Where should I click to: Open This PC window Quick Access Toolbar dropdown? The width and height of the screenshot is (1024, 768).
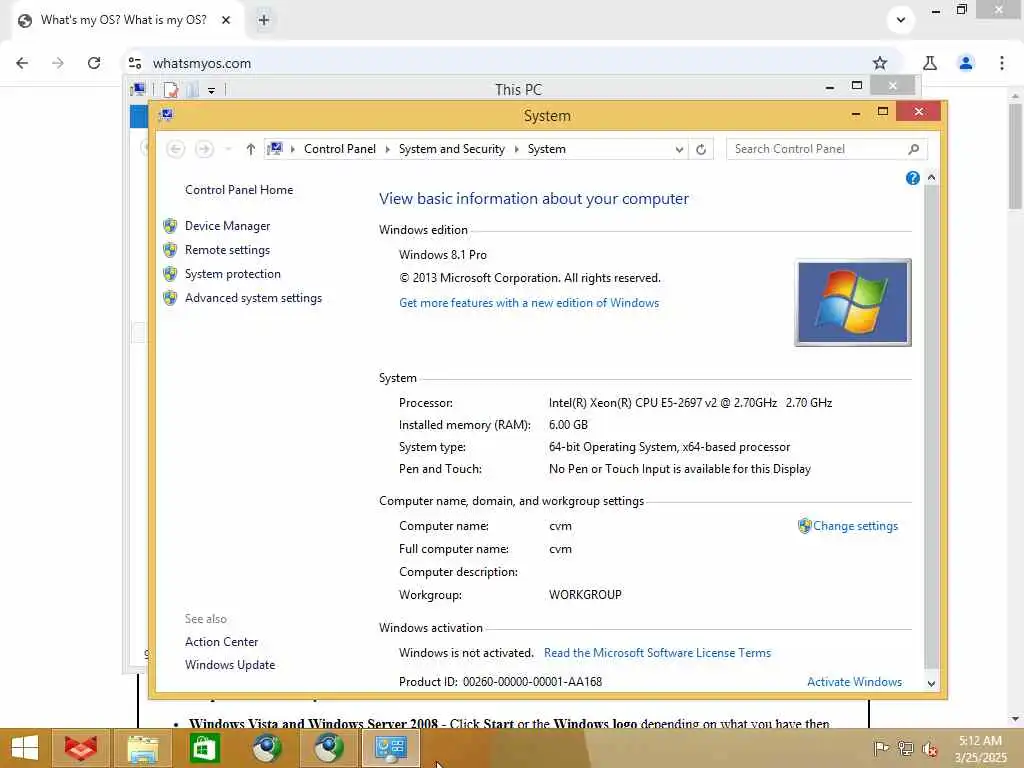pos(212,90)
